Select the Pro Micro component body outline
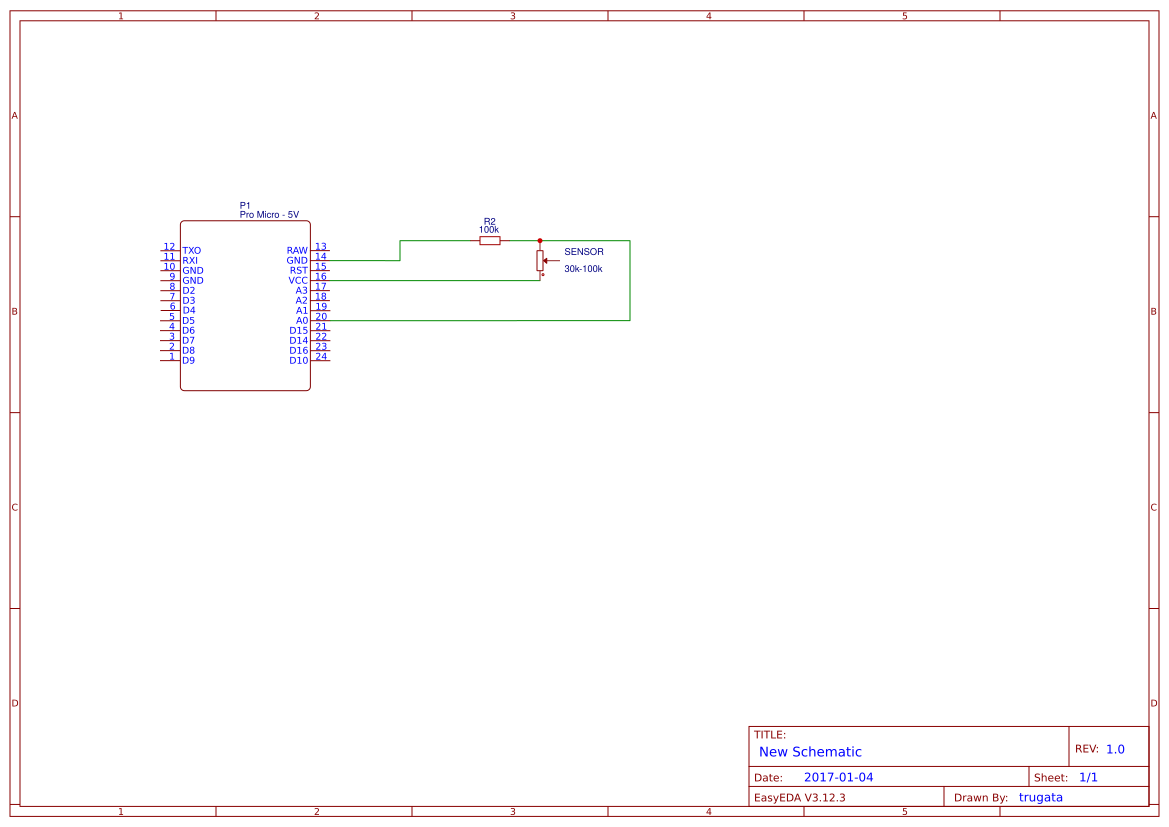Viewport: 1169px width, 827px height. point(245,305)
